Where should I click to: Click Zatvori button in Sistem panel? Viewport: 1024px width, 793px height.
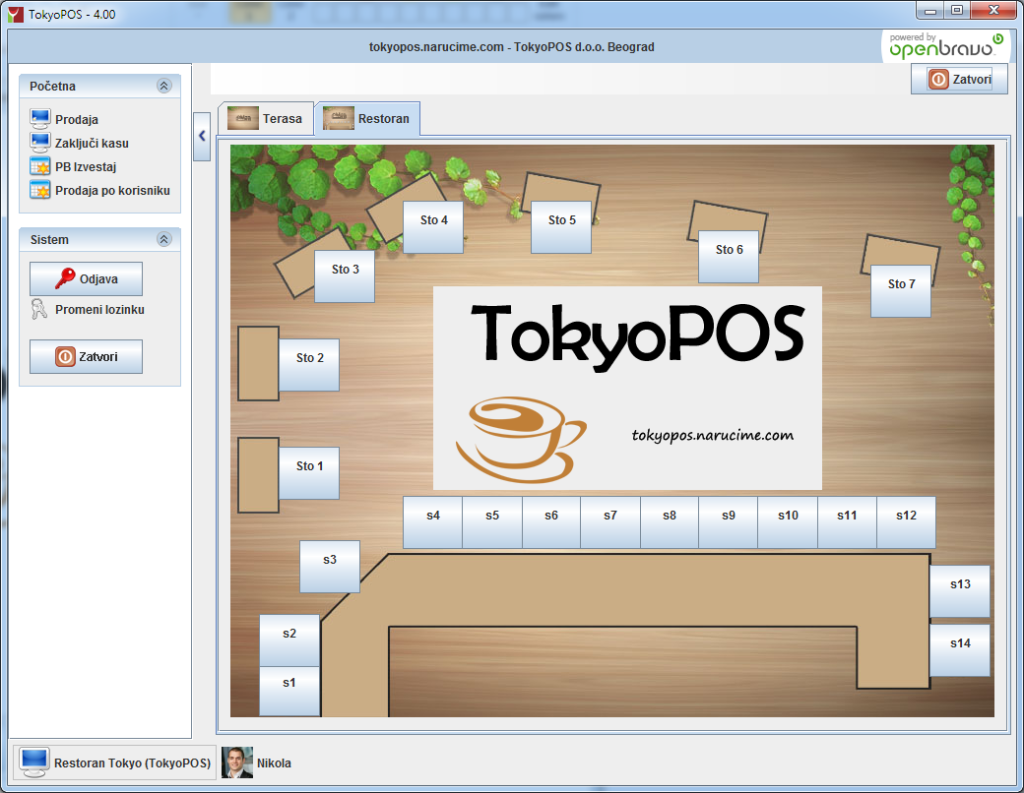86,357
